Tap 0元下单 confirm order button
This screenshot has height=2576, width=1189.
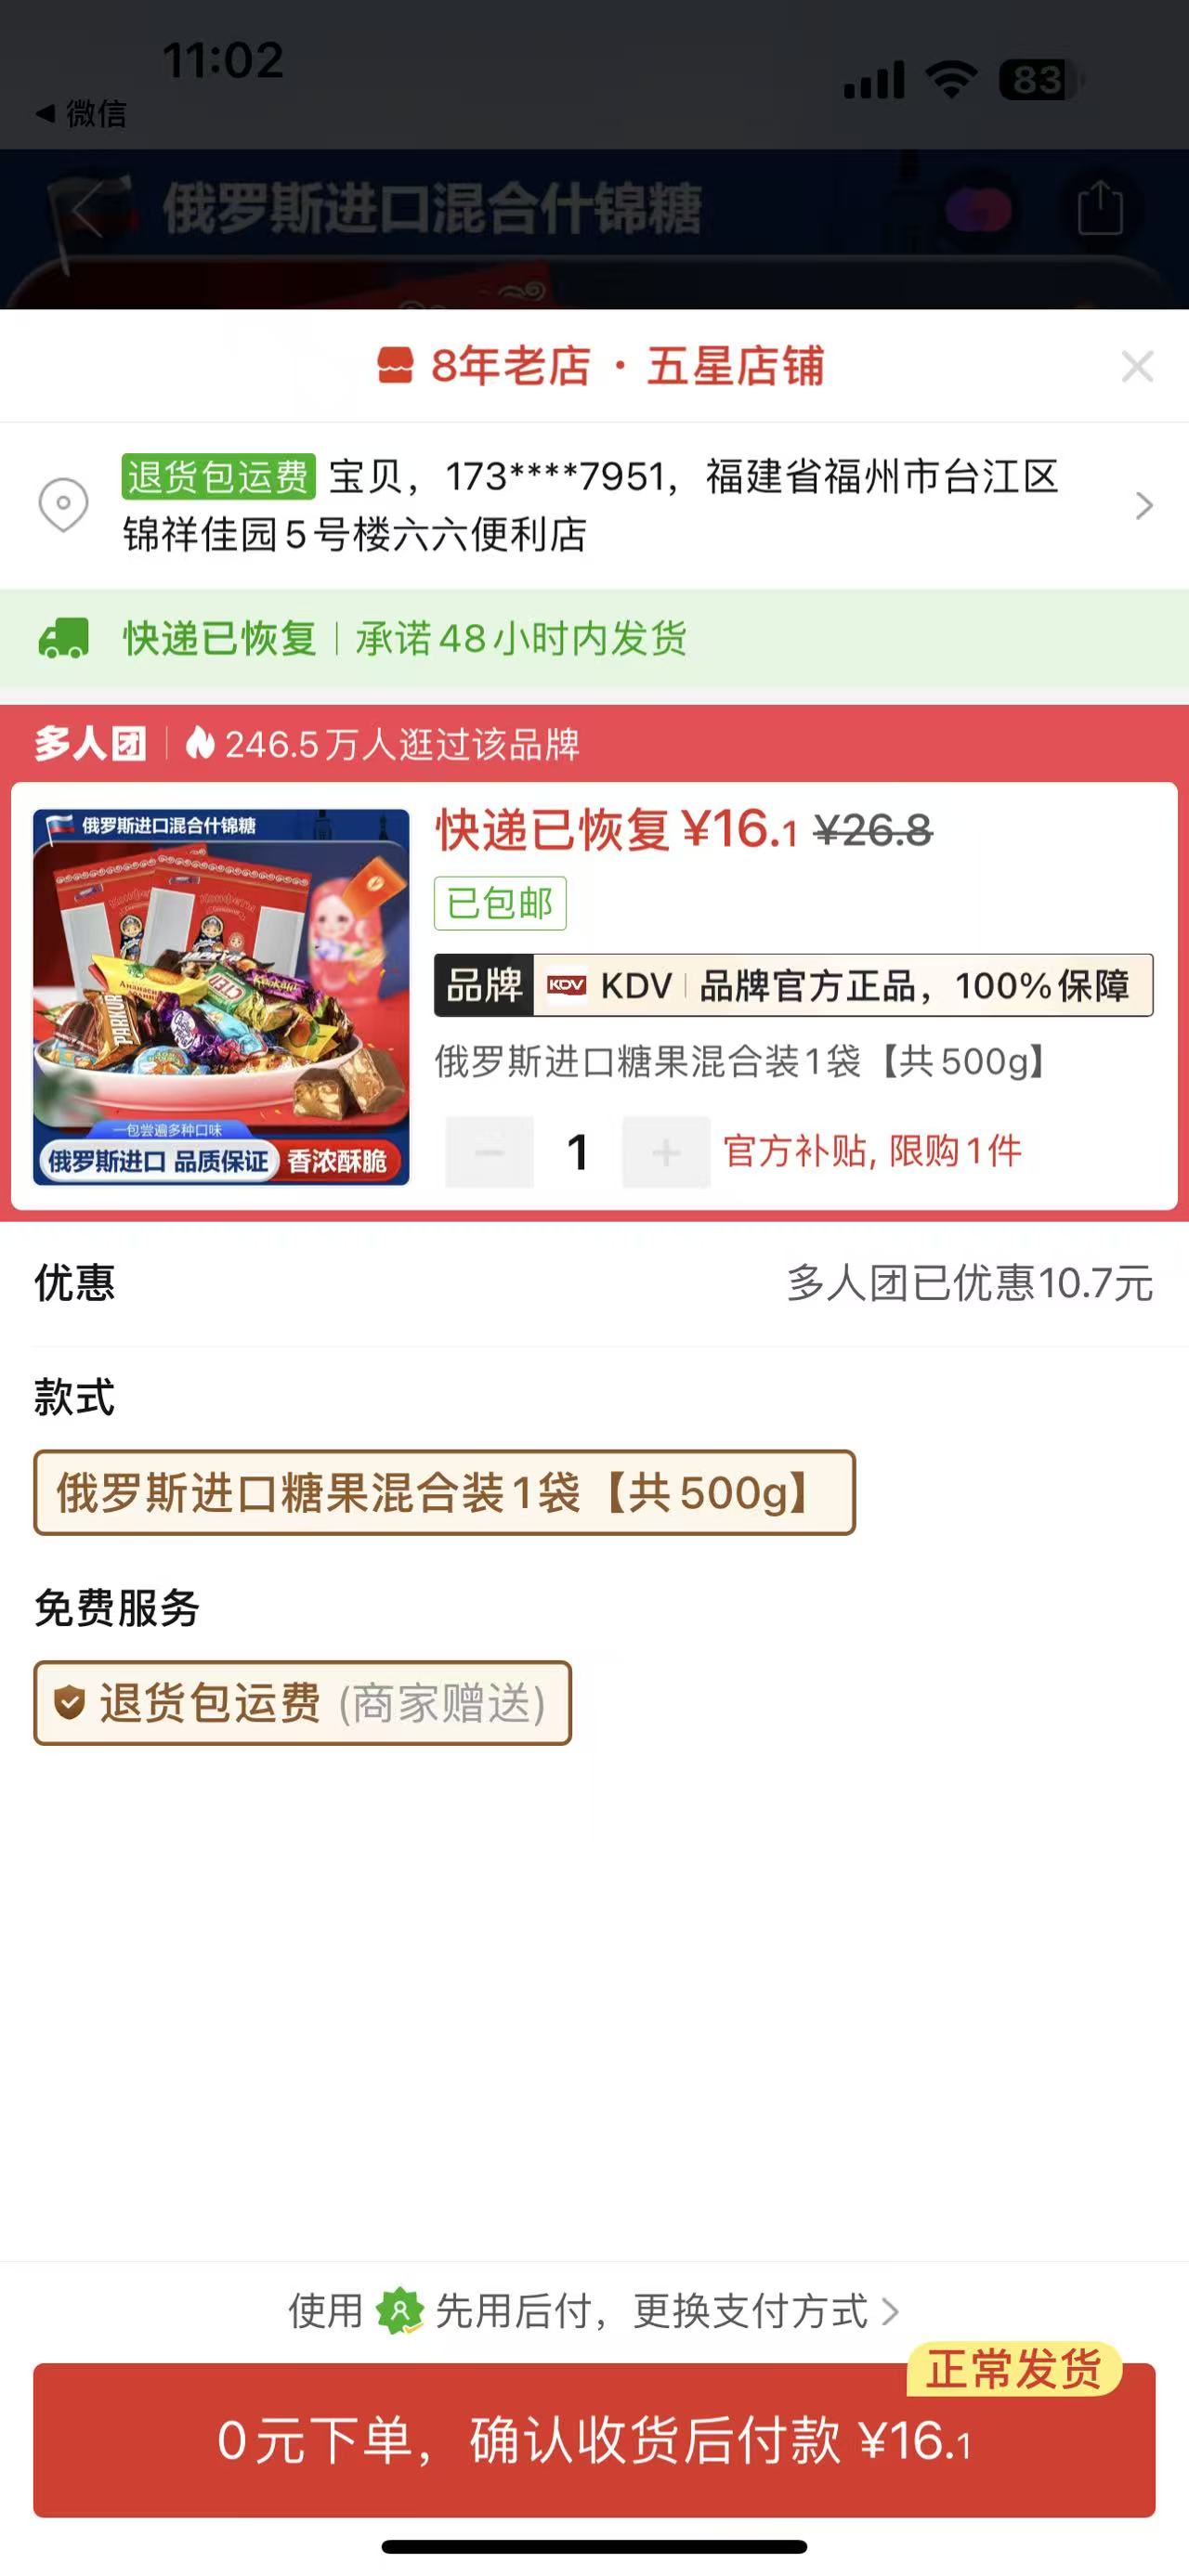tap(594, 2440)
